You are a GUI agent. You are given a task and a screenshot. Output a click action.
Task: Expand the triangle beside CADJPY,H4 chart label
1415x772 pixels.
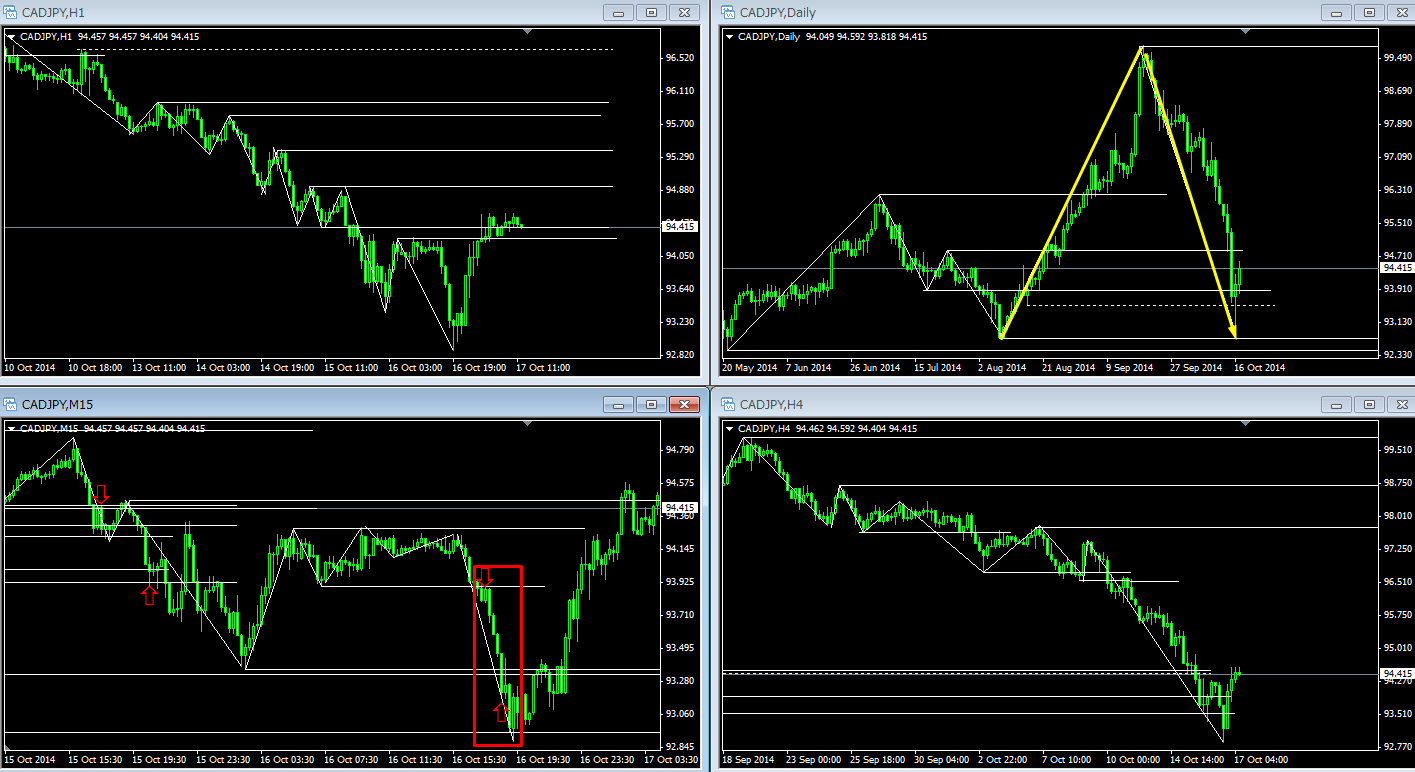(x=729, y=429)
